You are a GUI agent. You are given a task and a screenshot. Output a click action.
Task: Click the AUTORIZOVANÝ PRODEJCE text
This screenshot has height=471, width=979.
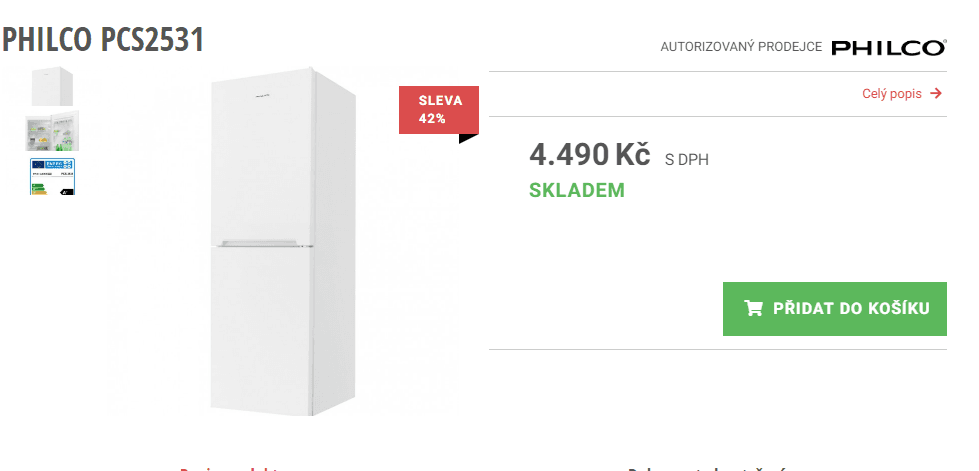[740, 47]
